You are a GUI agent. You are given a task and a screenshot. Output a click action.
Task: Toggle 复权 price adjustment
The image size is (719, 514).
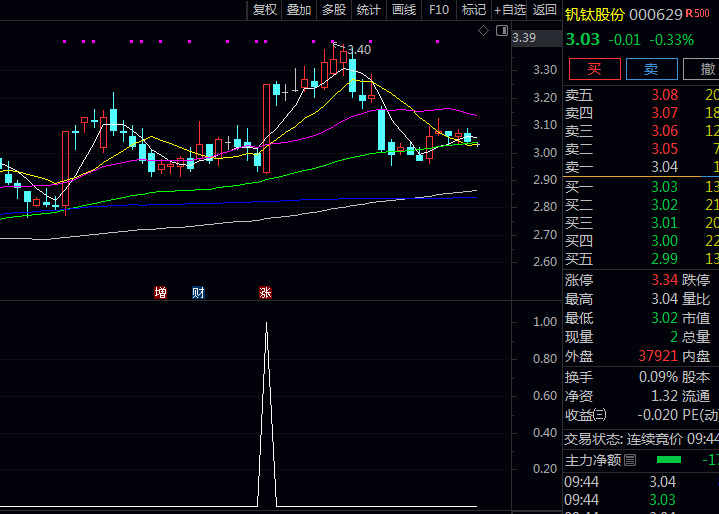pos(265,10)
